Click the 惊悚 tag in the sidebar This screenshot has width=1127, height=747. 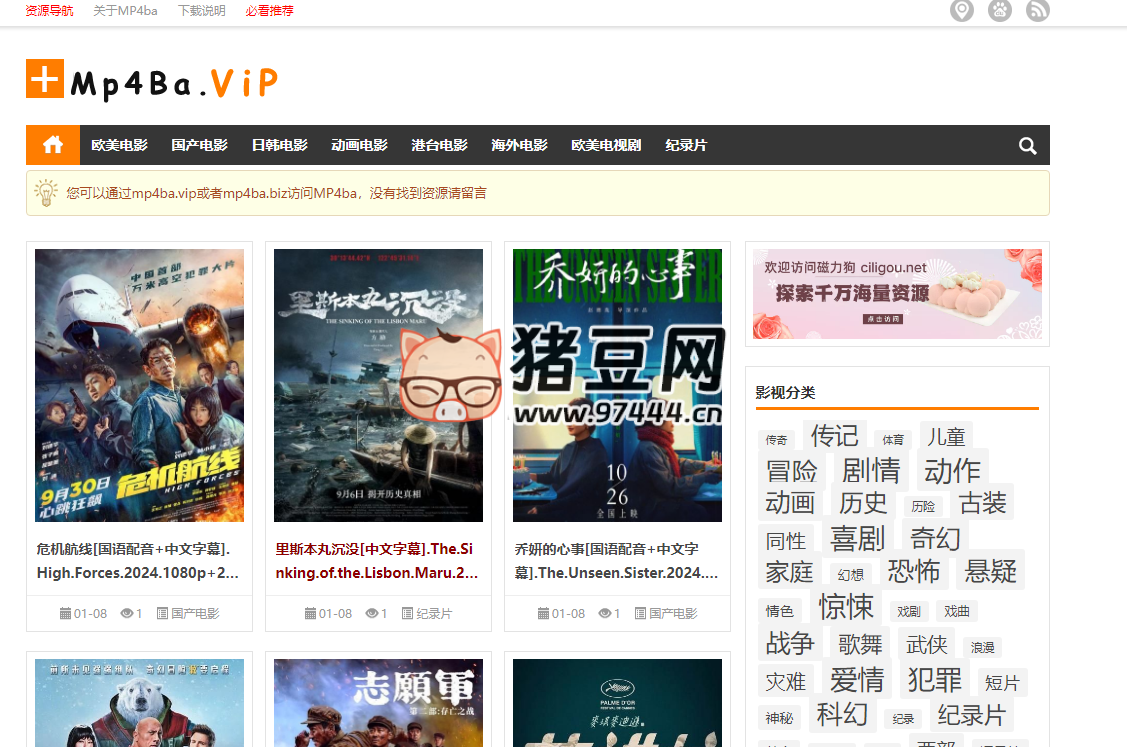847,607
